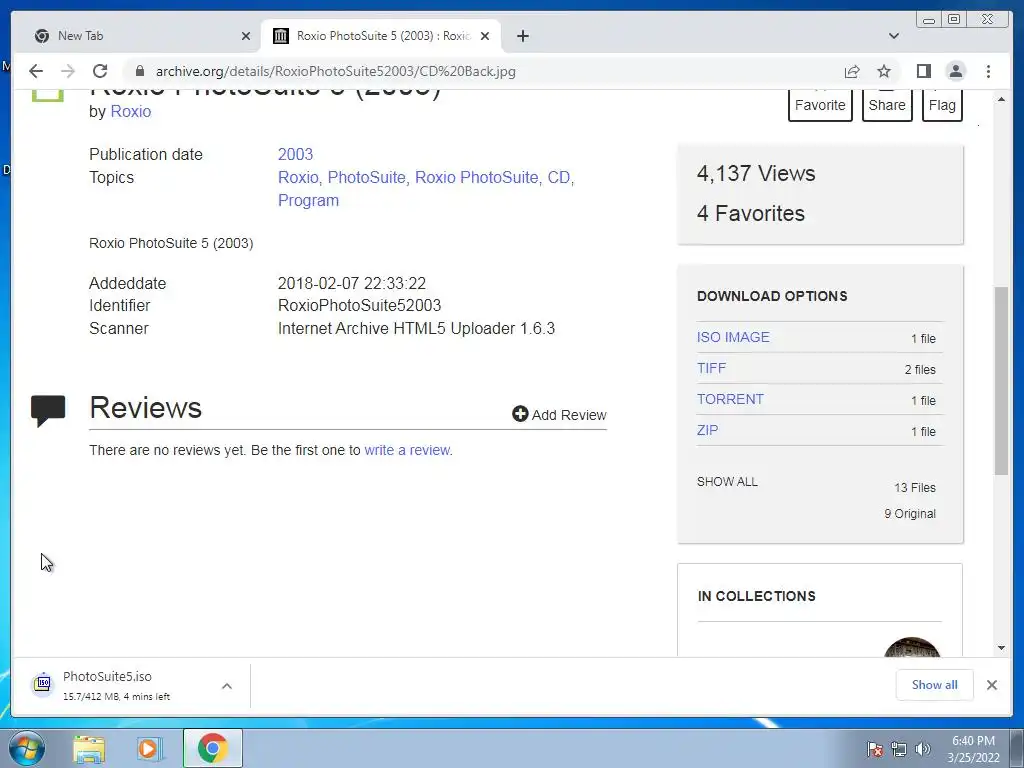This screenshot has width=1024, height=768.
Task: Click the 9 Original text
Action: [x=910, y=514]
